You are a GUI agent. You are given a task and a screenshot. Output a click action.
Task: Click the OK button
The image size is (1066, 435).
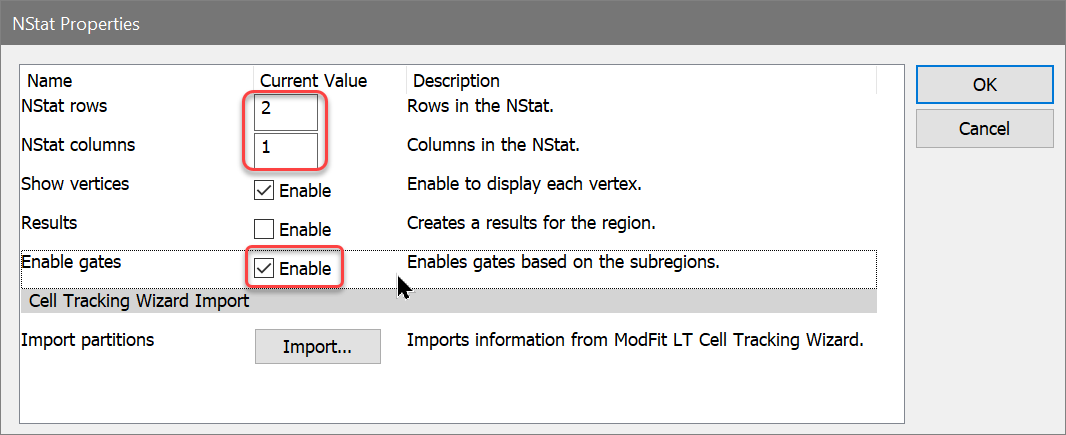984,85
